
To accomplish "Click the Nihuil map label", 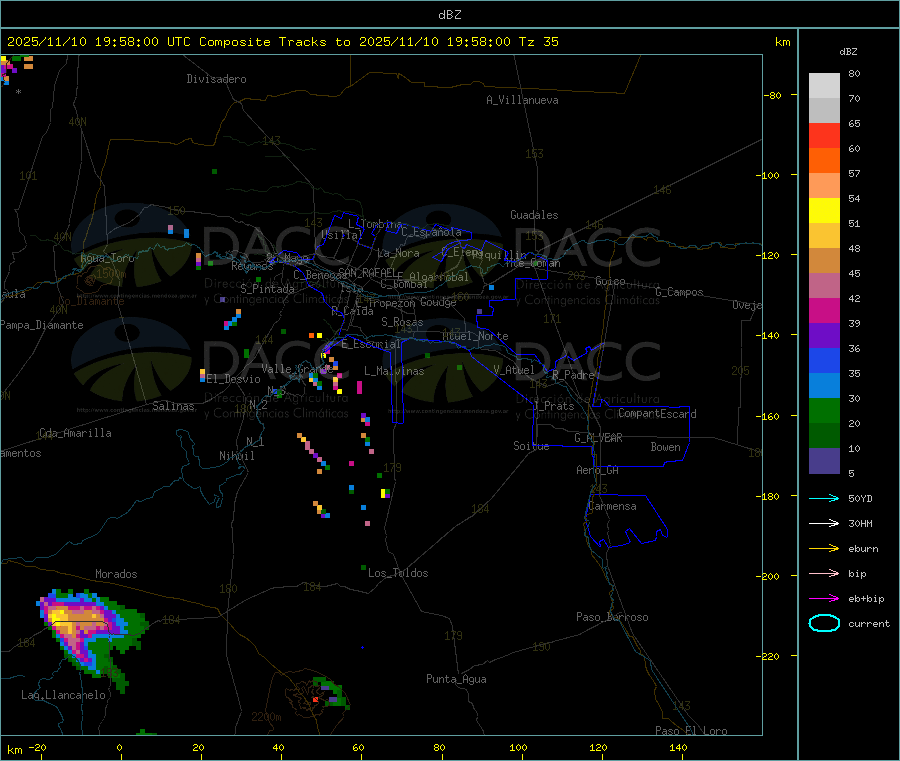I will [x=237, y=456].
